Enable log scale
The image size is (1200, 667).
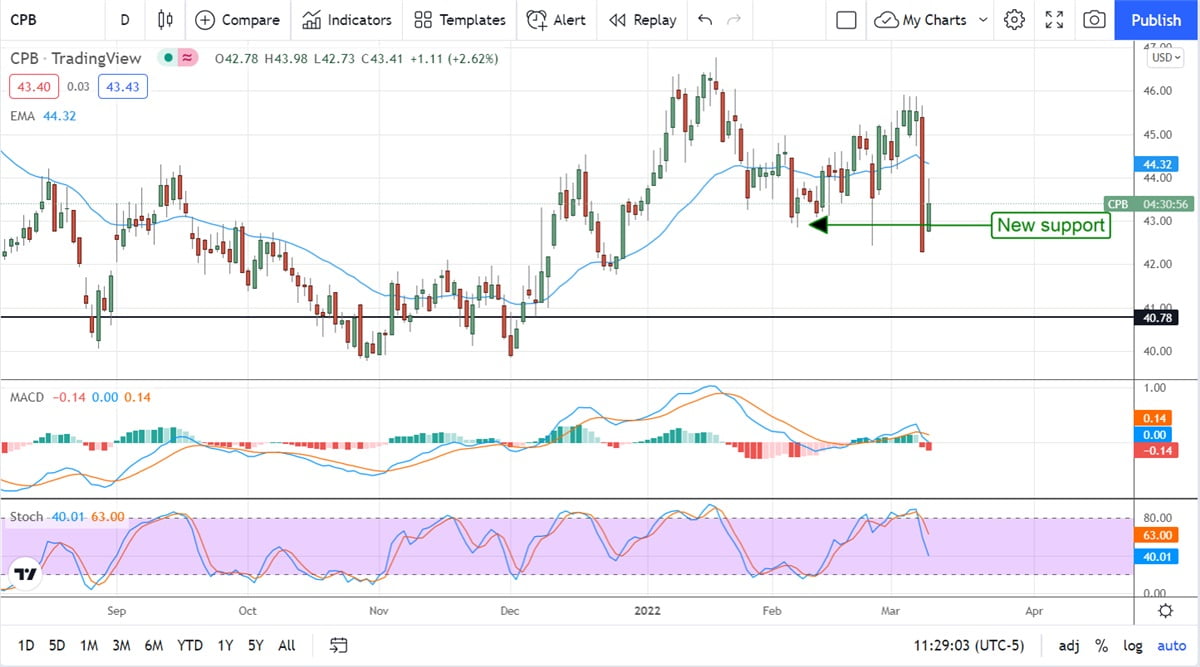point(1133,645)
